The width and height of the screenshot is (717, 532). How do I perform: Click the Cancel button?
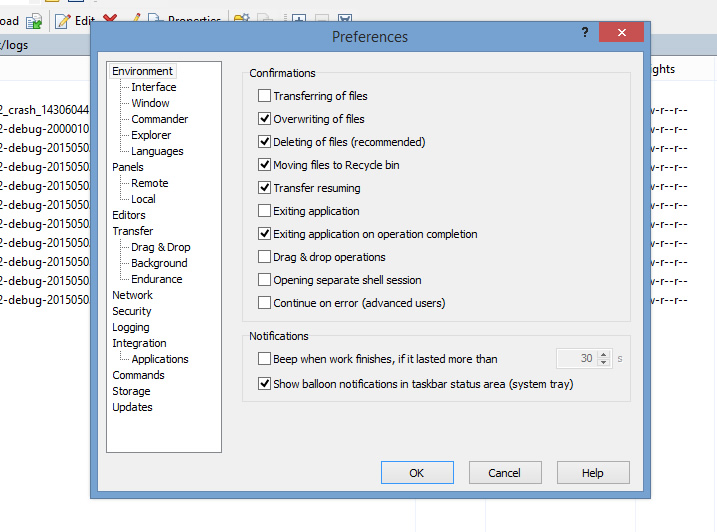pyautogui.click(x=504, y=473)
